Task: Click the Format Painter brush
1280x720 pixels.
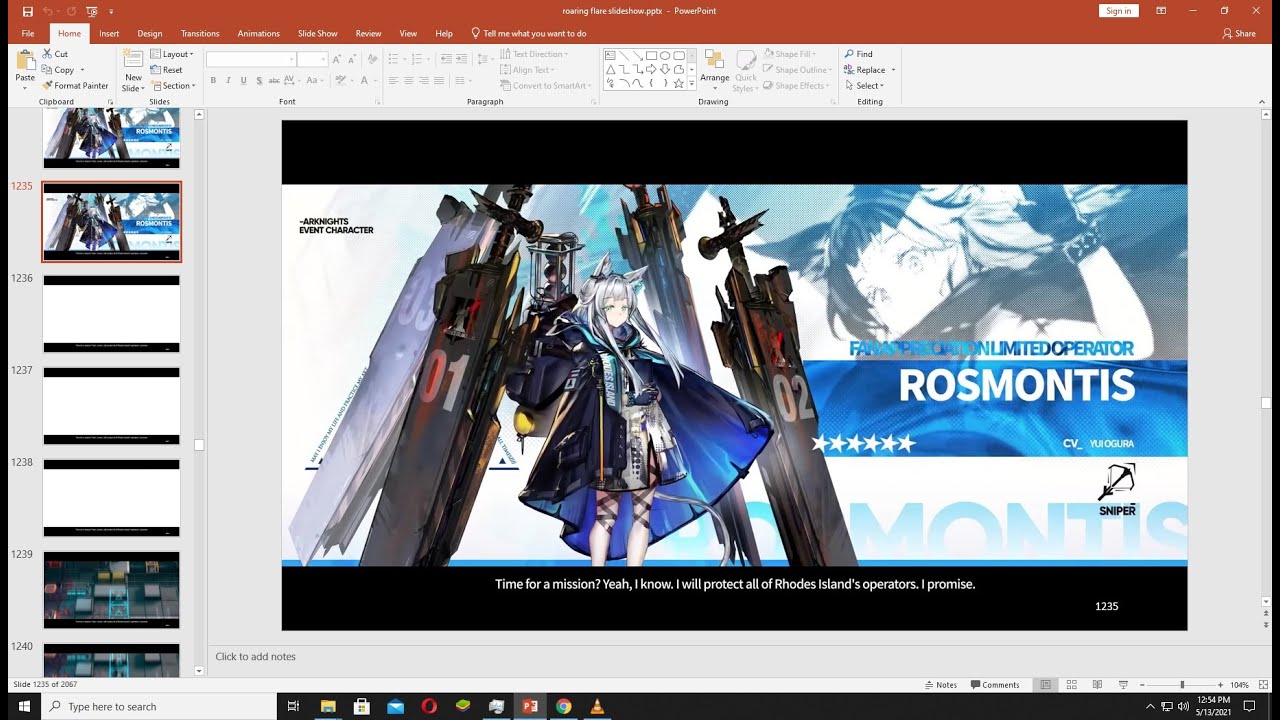Action: click(x=76, y=86)
